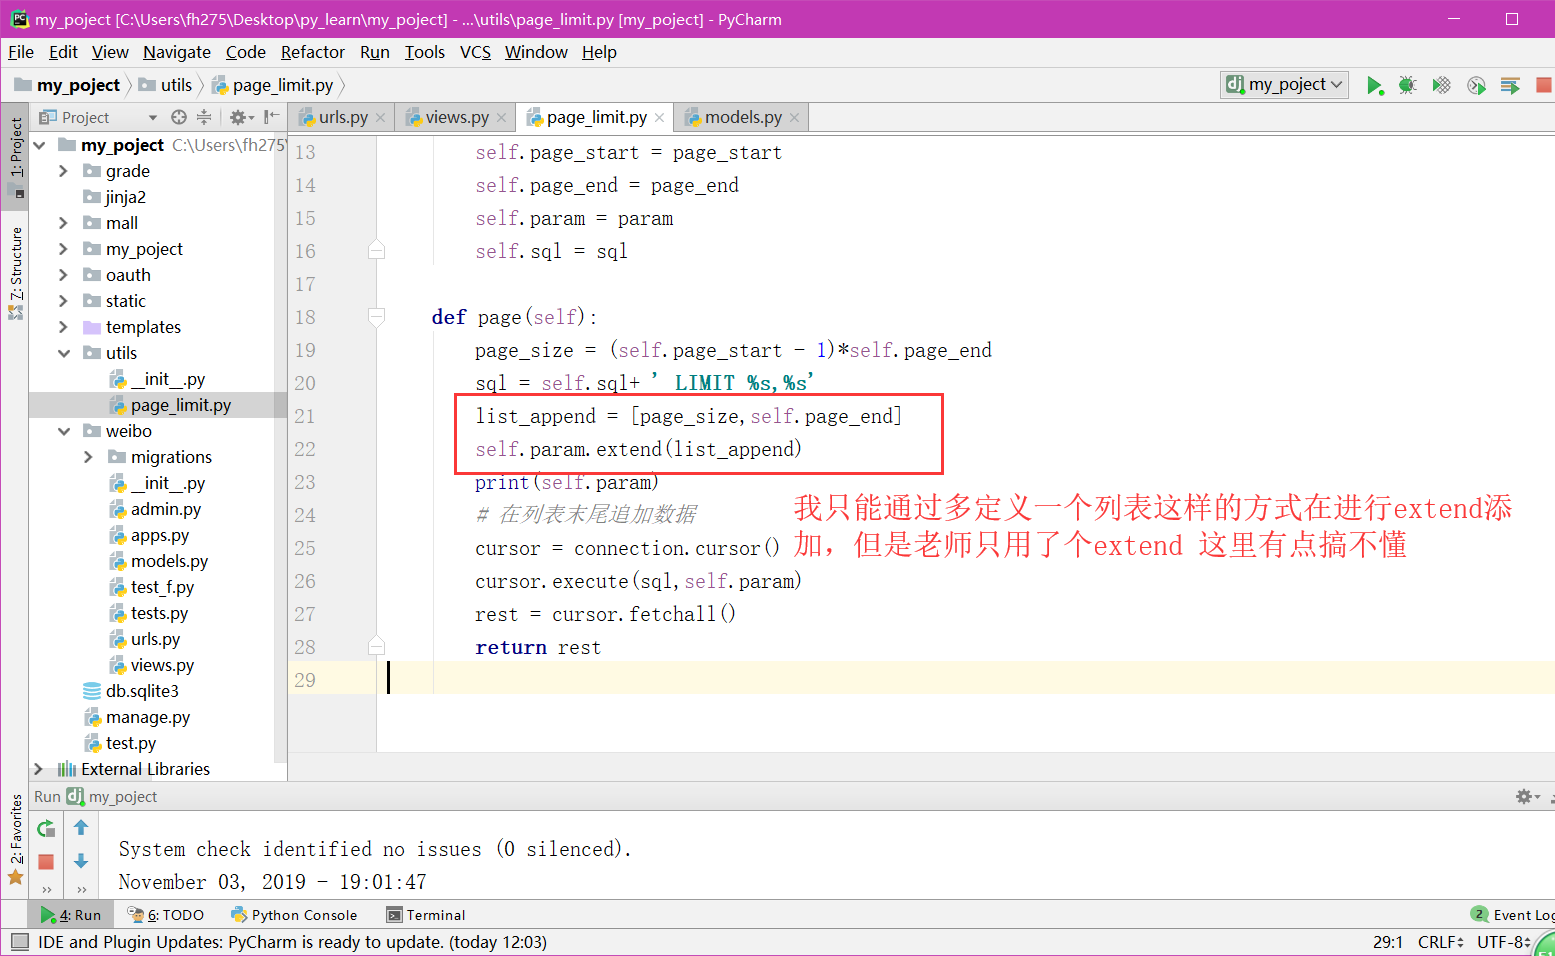The height and width of the screenshot is (956, 1555).
Task: Expand External Libraries node
Action: click(38, 770)
